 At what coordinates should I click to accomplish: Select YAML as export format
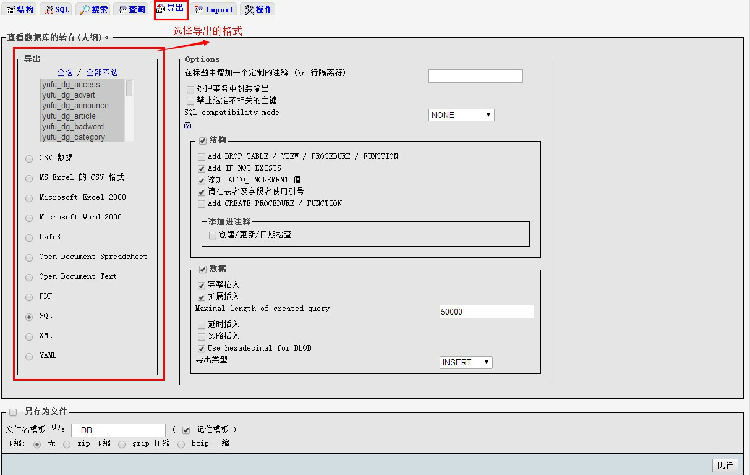pyautogui.click(x=29, y=356)
